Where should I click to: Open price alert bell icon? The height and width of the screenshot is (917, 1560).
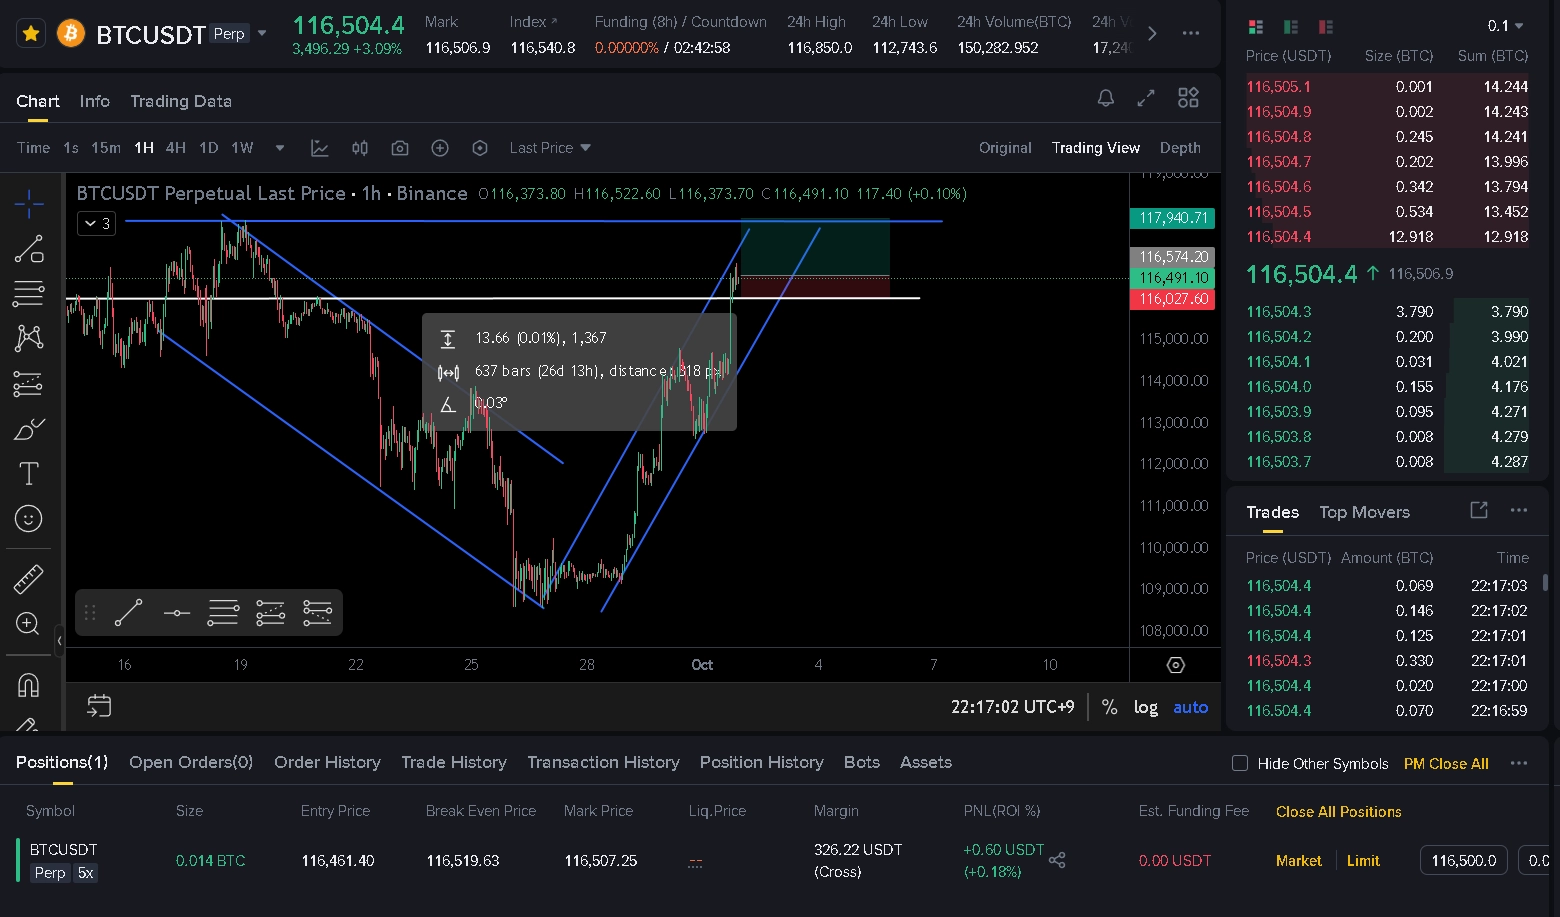pyautogui.click(x=1105, y=98)
